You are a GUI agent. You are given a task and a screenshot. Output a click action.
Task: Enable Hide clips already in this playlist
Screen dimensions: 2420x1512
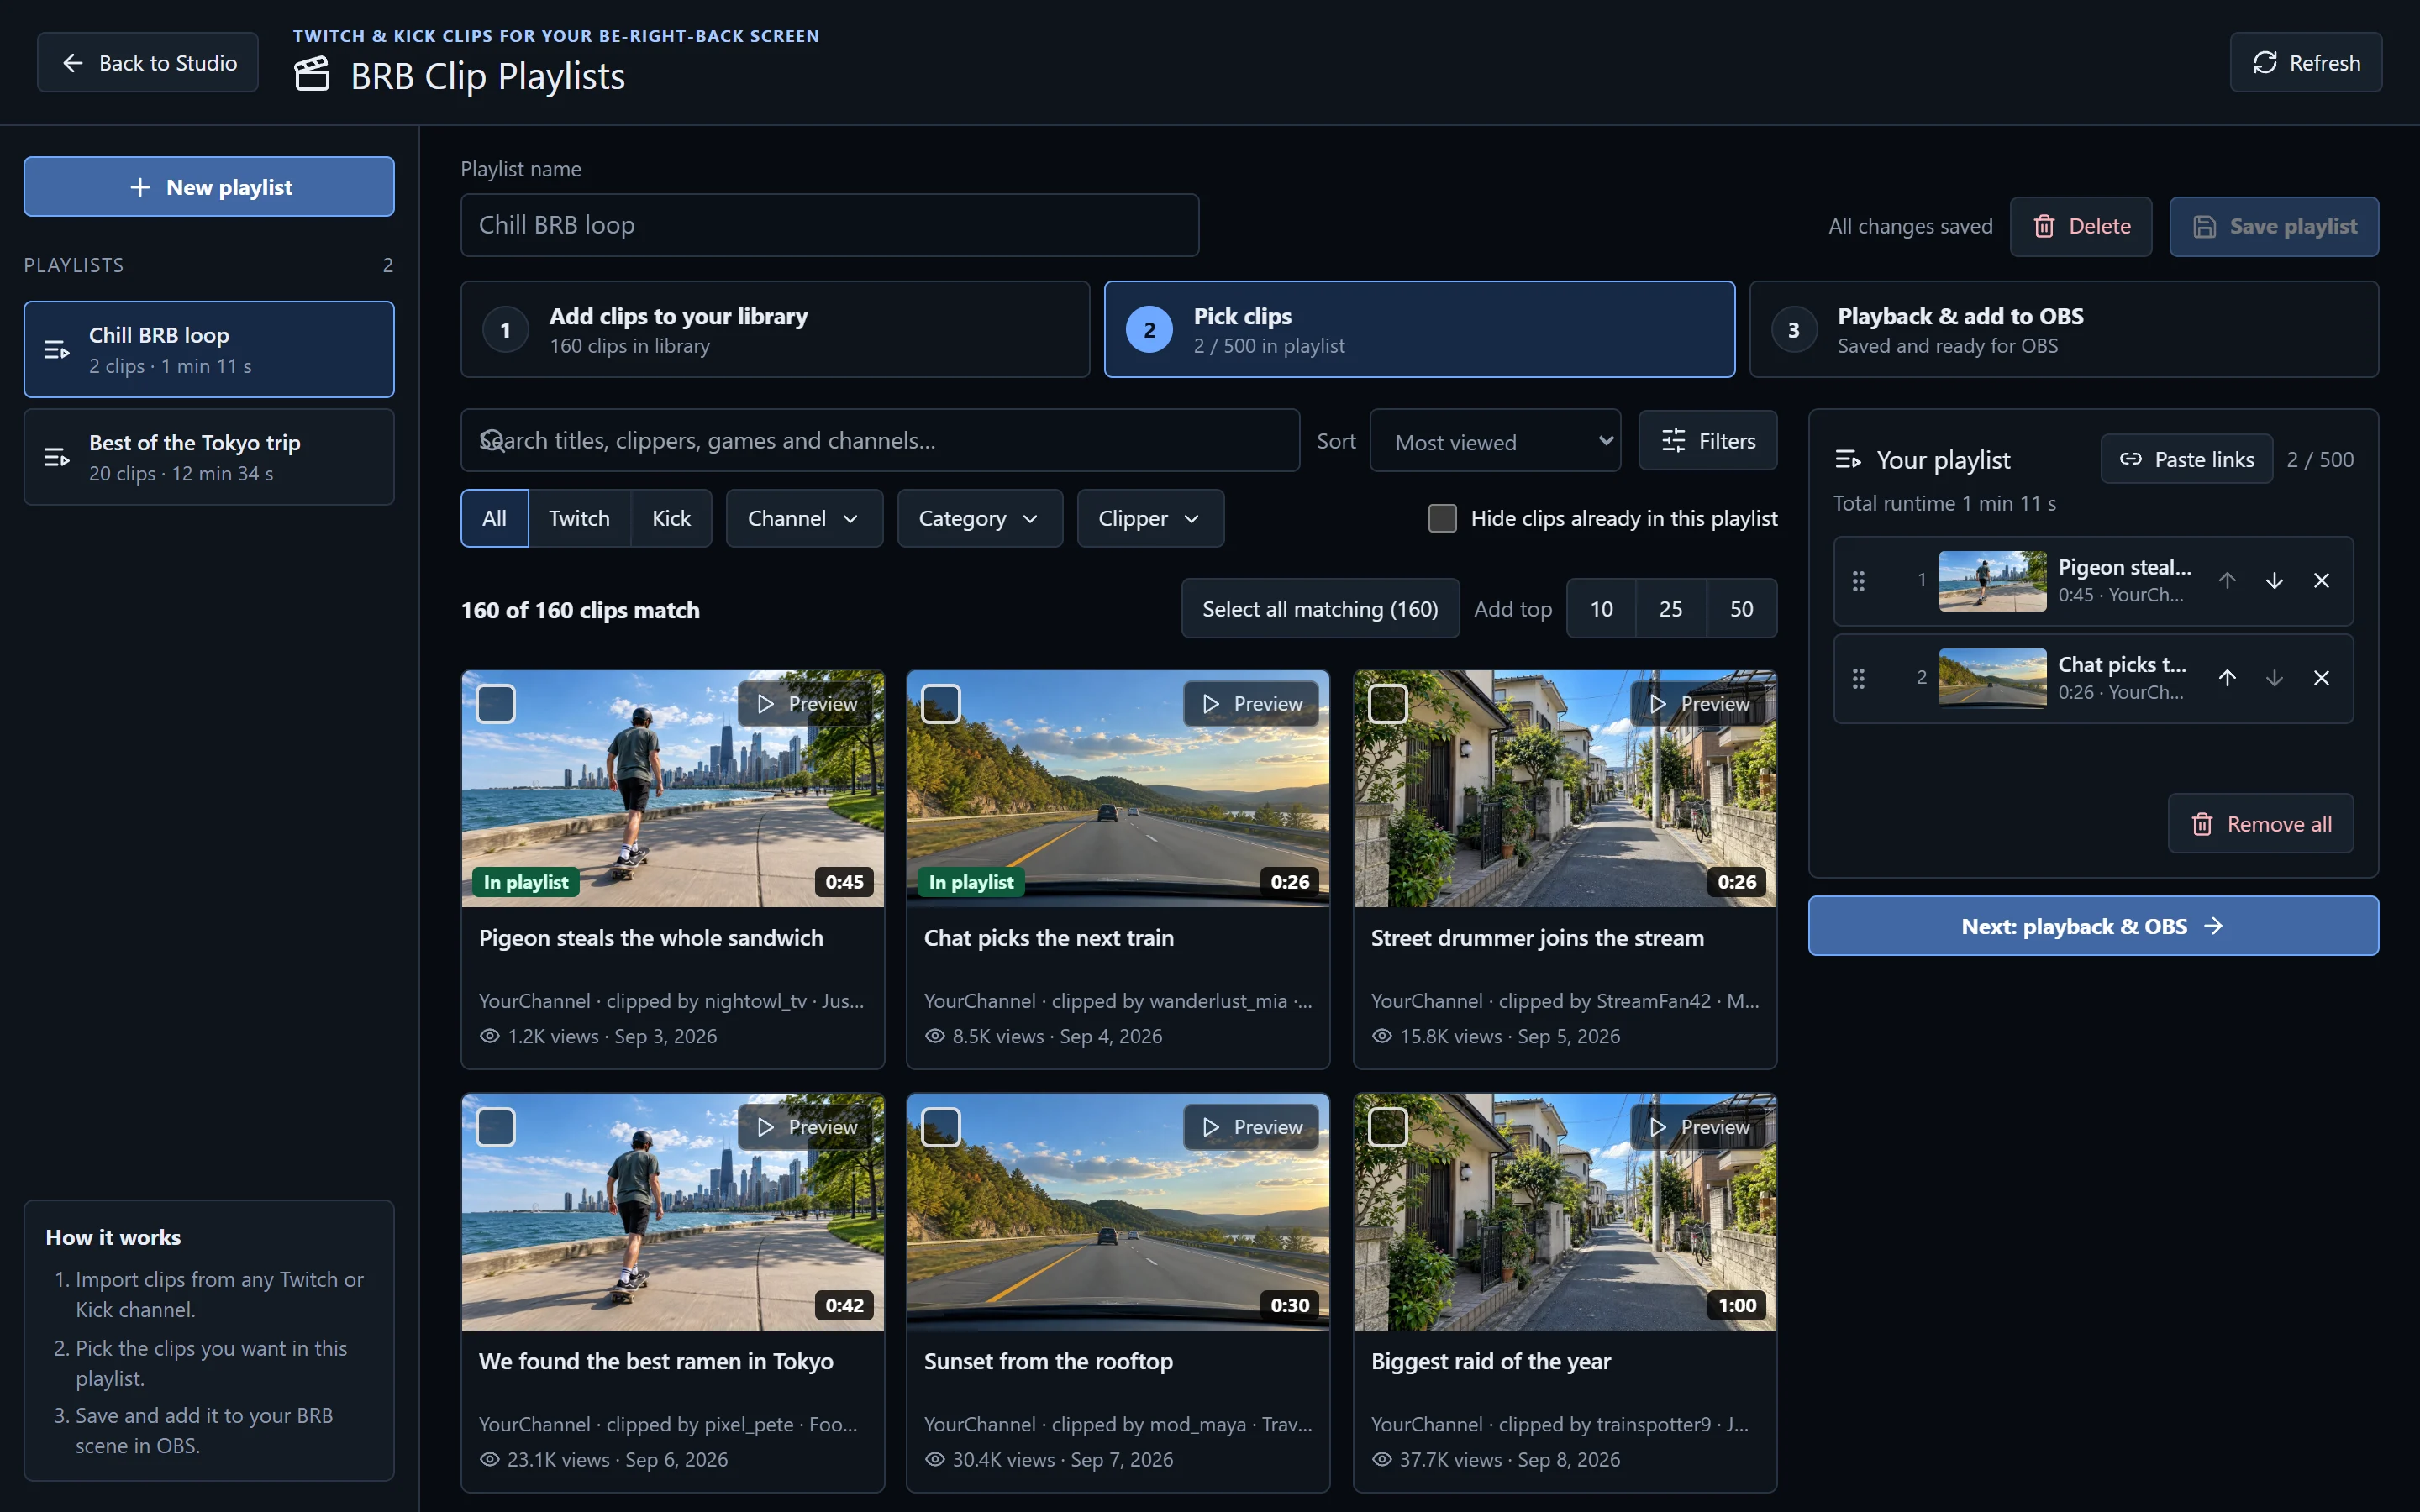[1442, 518]
